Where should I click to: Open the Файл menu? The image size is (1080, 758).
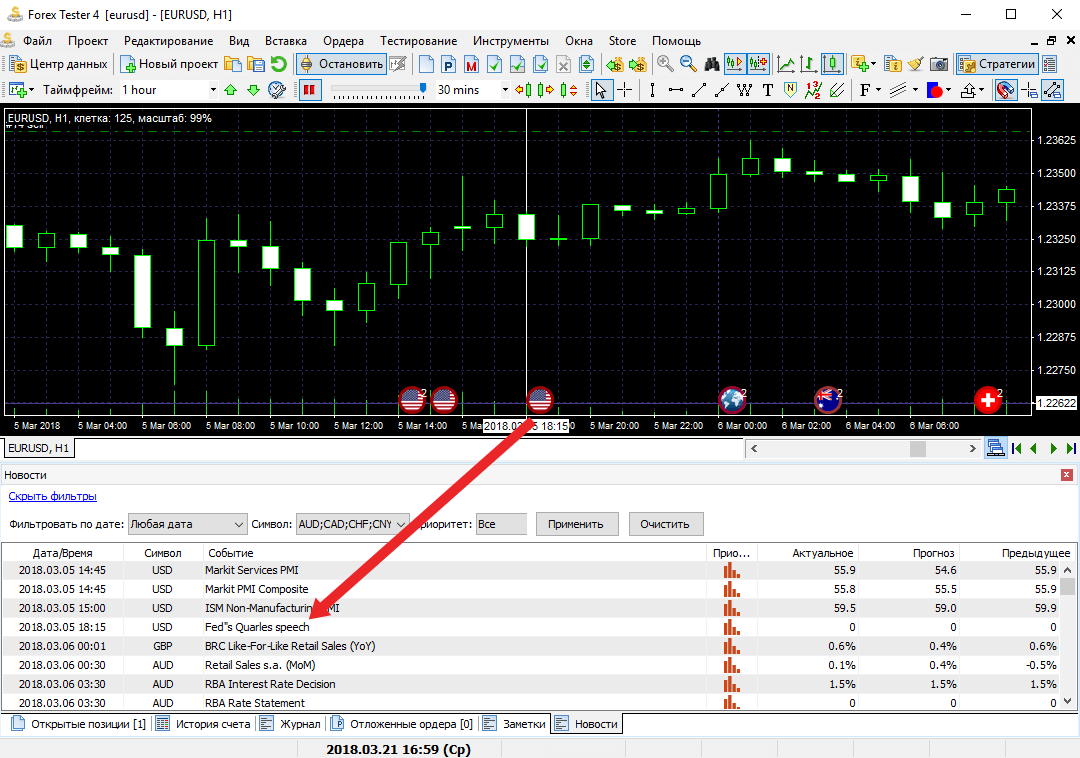pos(37,41)
